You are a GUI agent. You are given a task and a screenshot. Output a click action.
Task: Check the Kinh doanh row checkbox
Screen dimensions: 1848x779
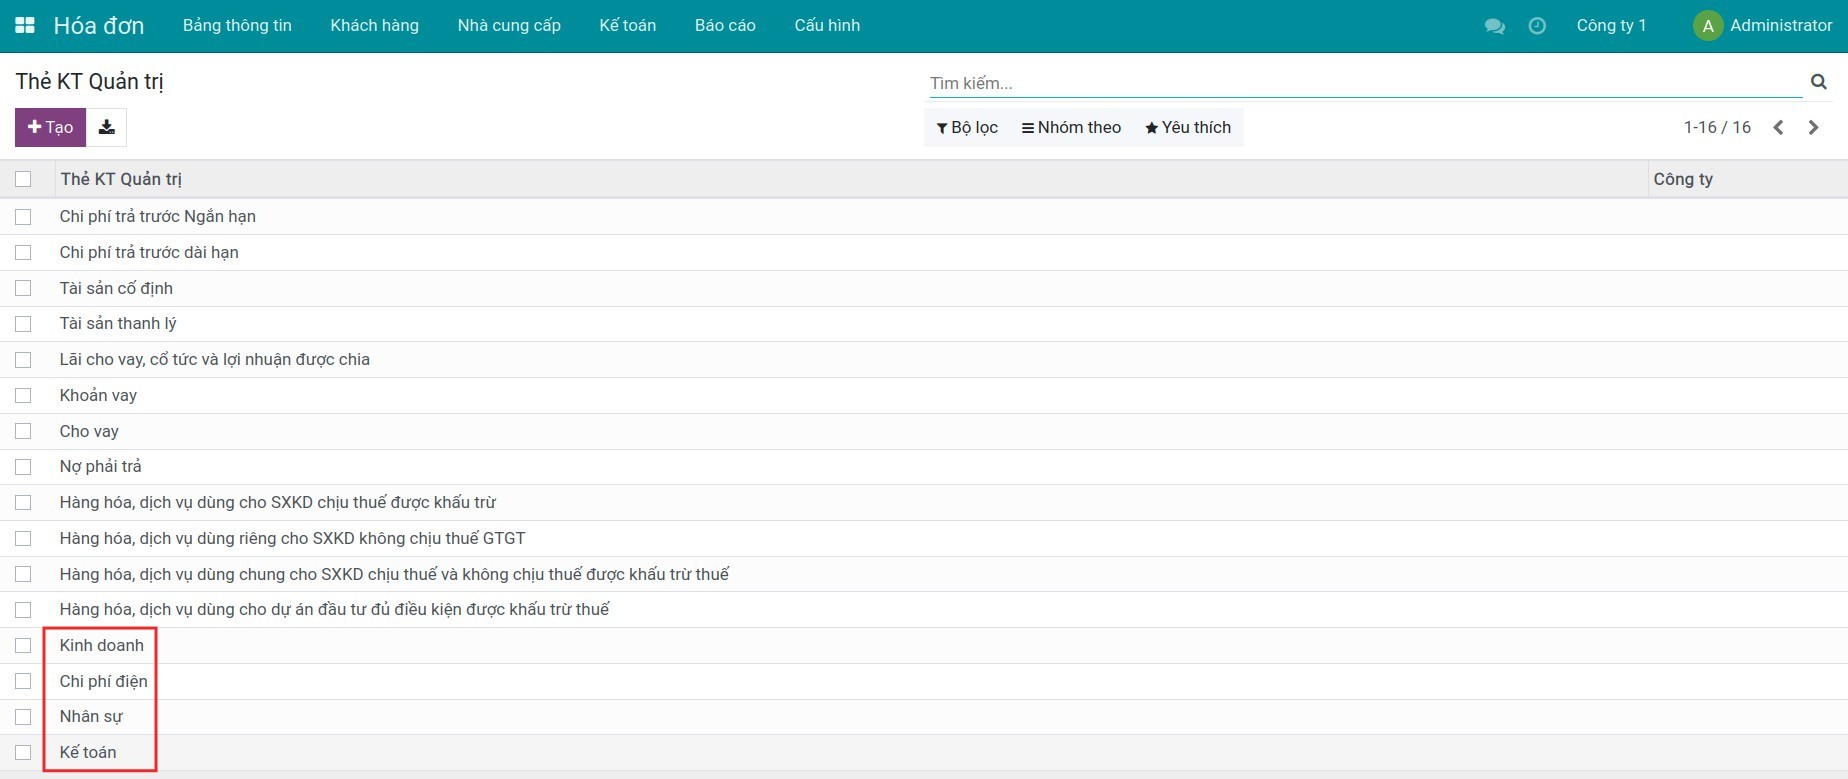click(x=23, y=646)
